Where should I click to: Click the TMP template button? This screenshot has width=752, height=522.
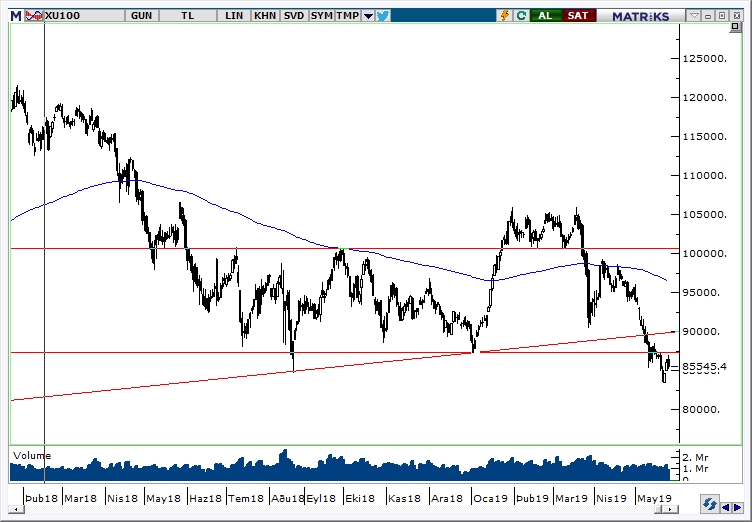pyautogui.click(x=347, y=16)
